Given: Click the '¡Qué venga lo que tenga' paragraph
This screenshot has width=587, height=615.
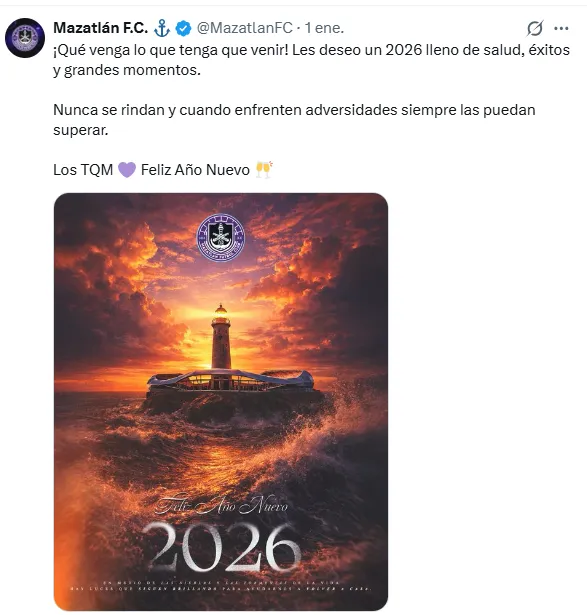Looking at the screenshot, I should point(311,60).
